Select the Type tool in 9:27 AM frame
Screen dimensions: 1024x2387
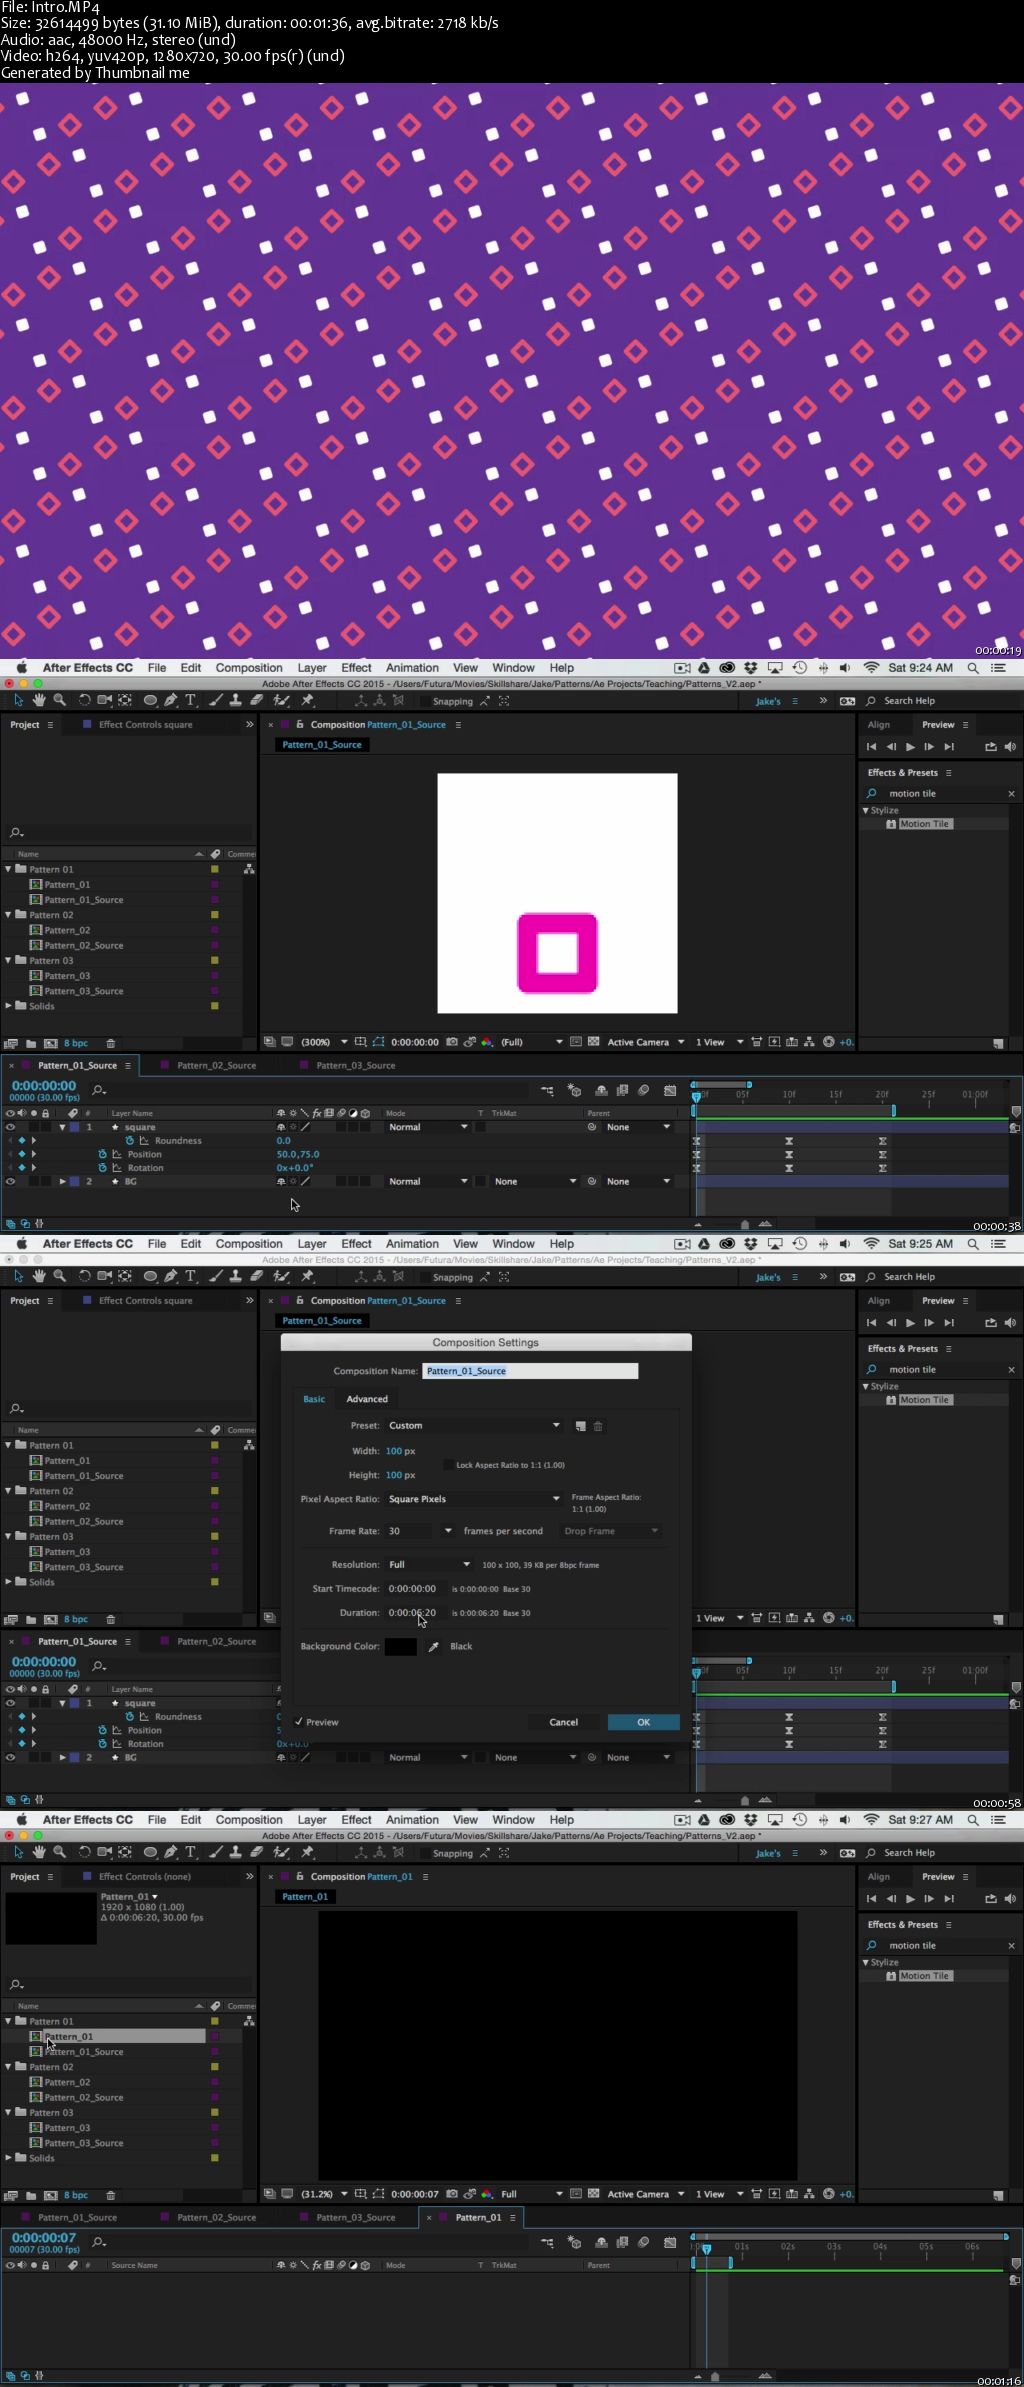pos(190,1852)
